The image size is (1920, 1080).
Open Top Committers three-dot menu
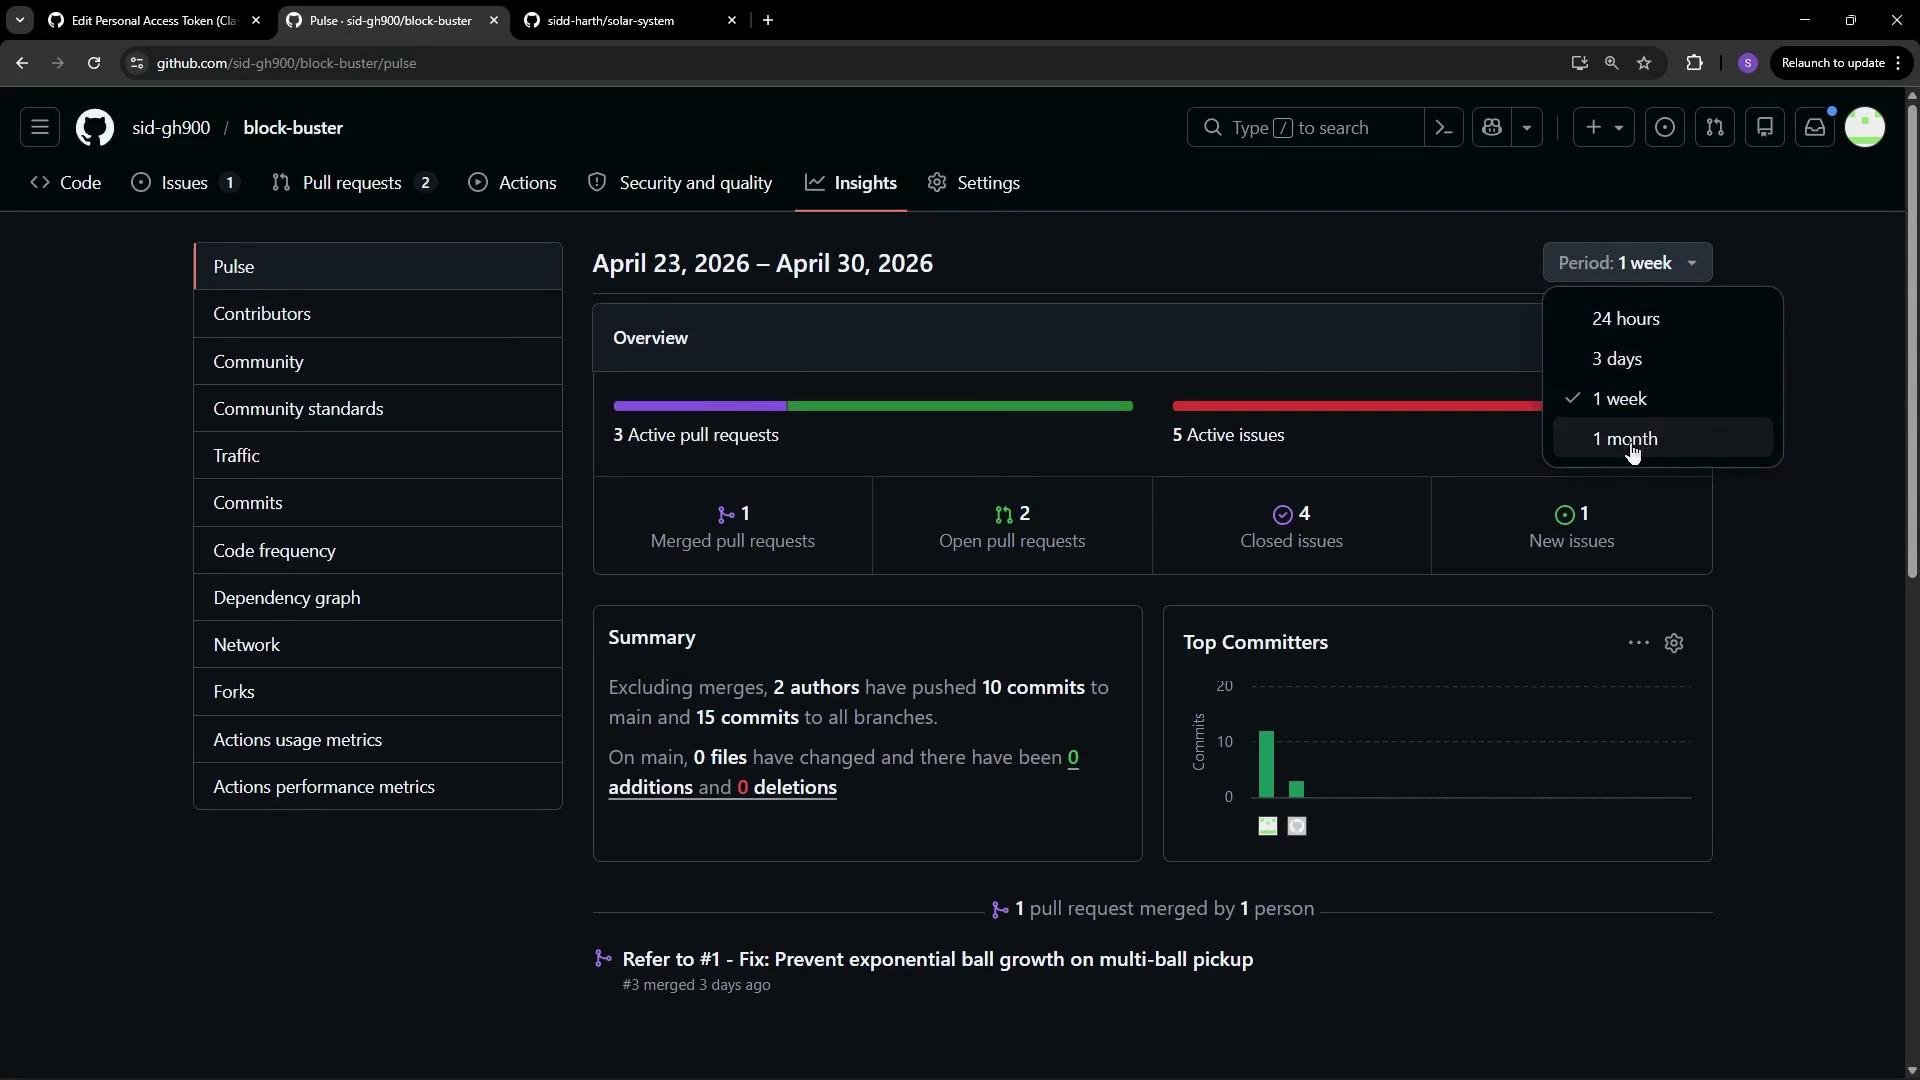click(1638, 643)
